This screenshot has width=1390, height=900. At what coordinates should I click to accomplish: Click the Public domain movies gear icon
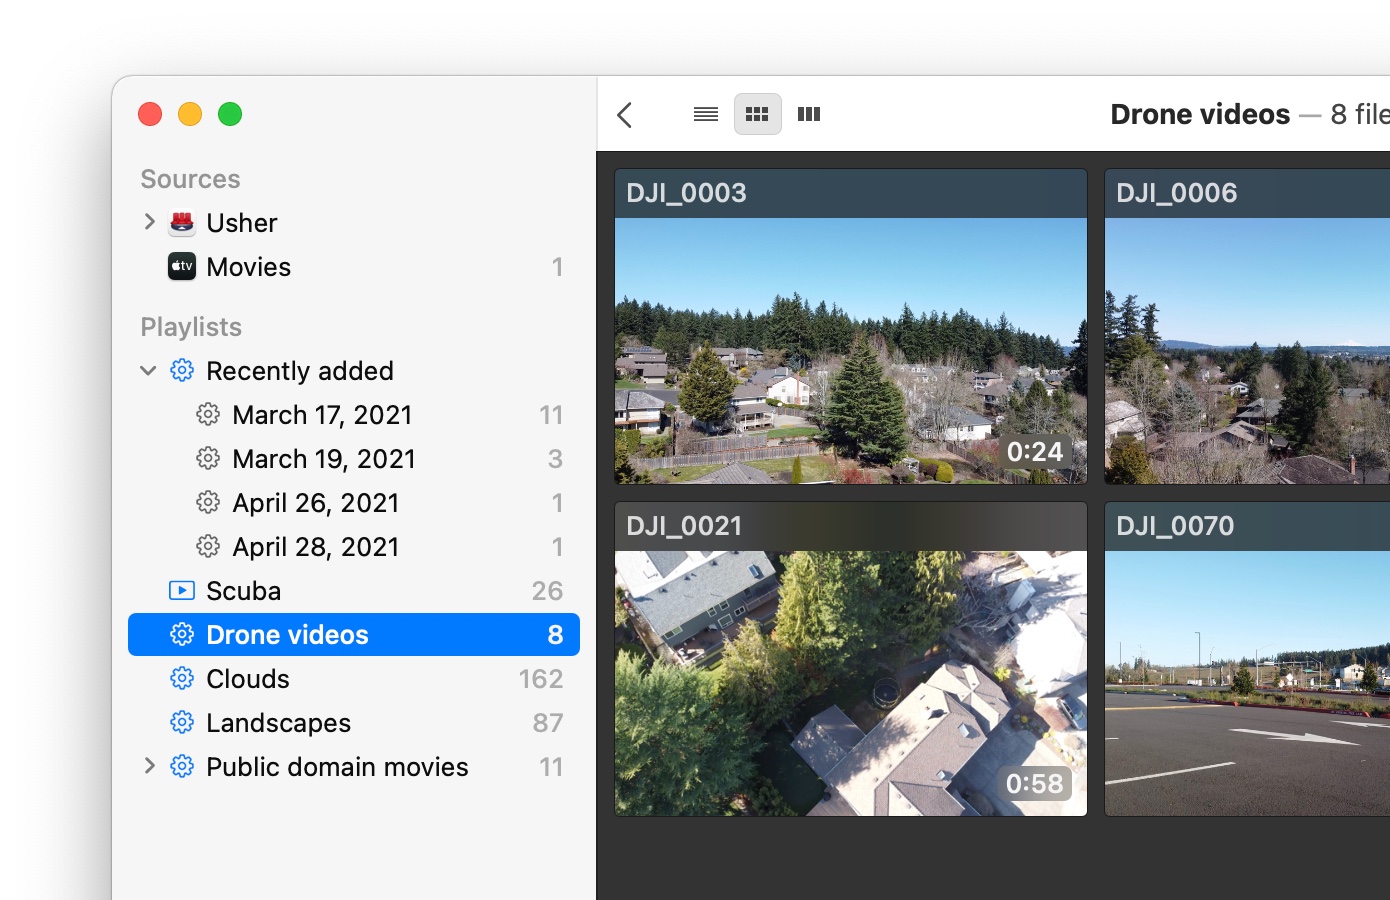point(182,766)
